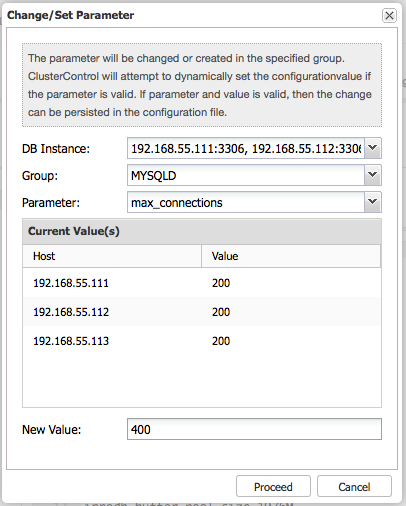Click value 200 for host 192.168.55.111
406x506 pixels.
[x=221, y=283]
